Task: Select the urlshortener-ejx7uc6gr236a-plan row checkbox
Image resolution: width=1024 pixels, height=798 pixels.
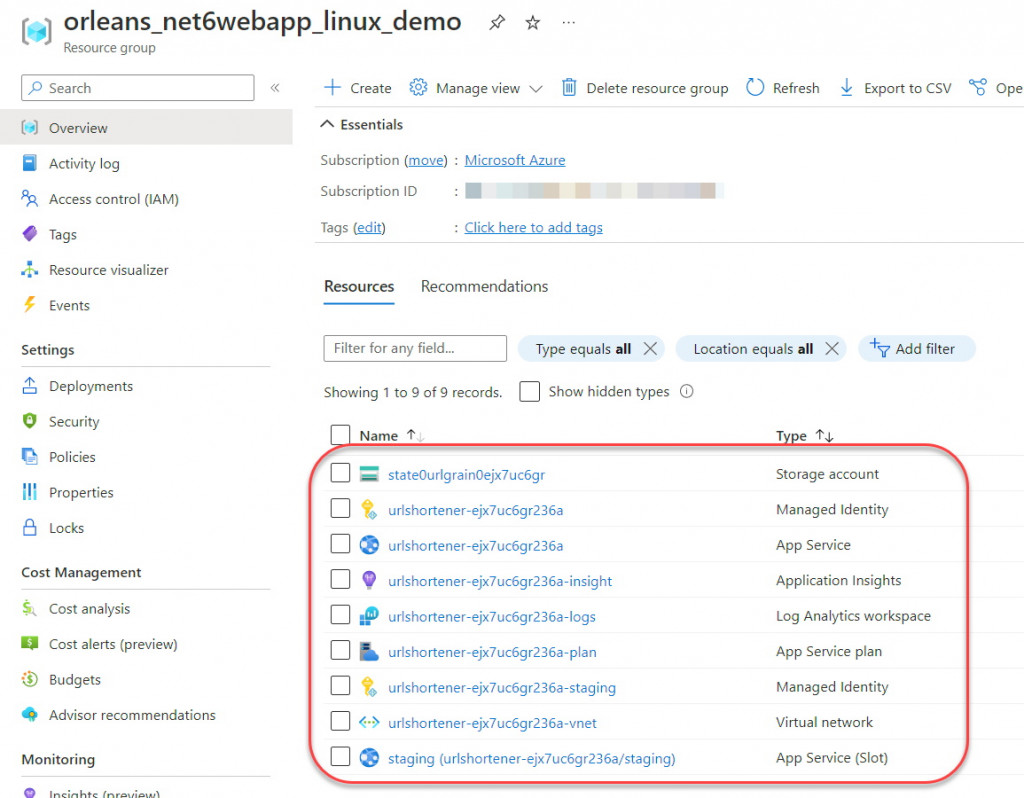Action: 340,650
